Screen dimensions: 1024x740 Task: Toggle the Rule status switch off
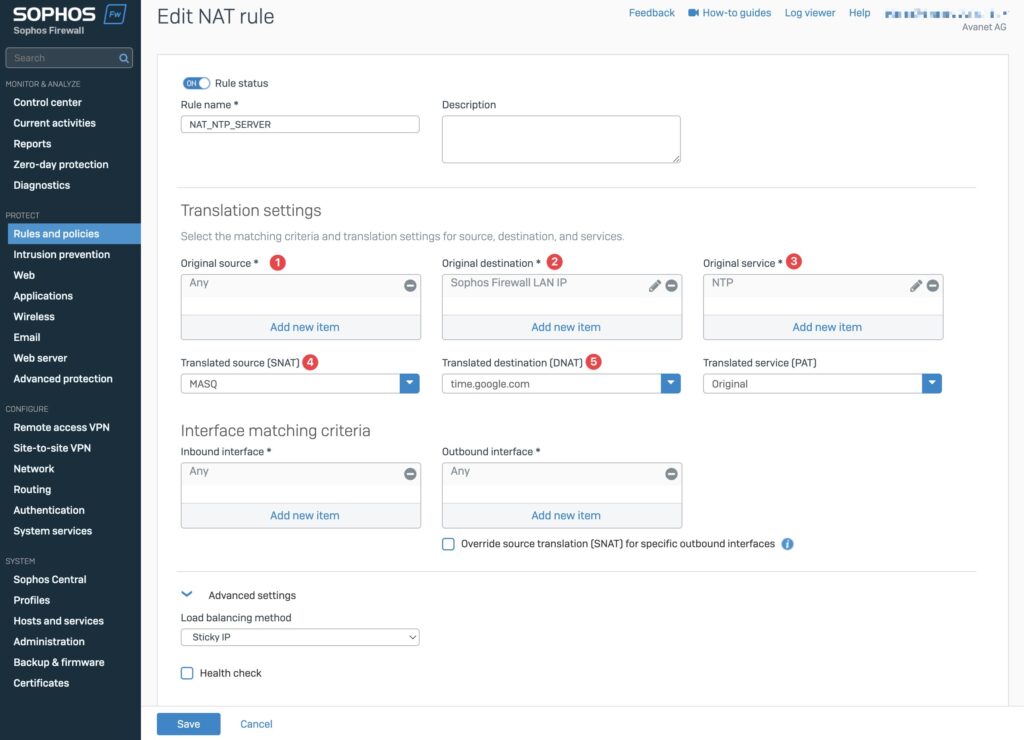[194, 83]
